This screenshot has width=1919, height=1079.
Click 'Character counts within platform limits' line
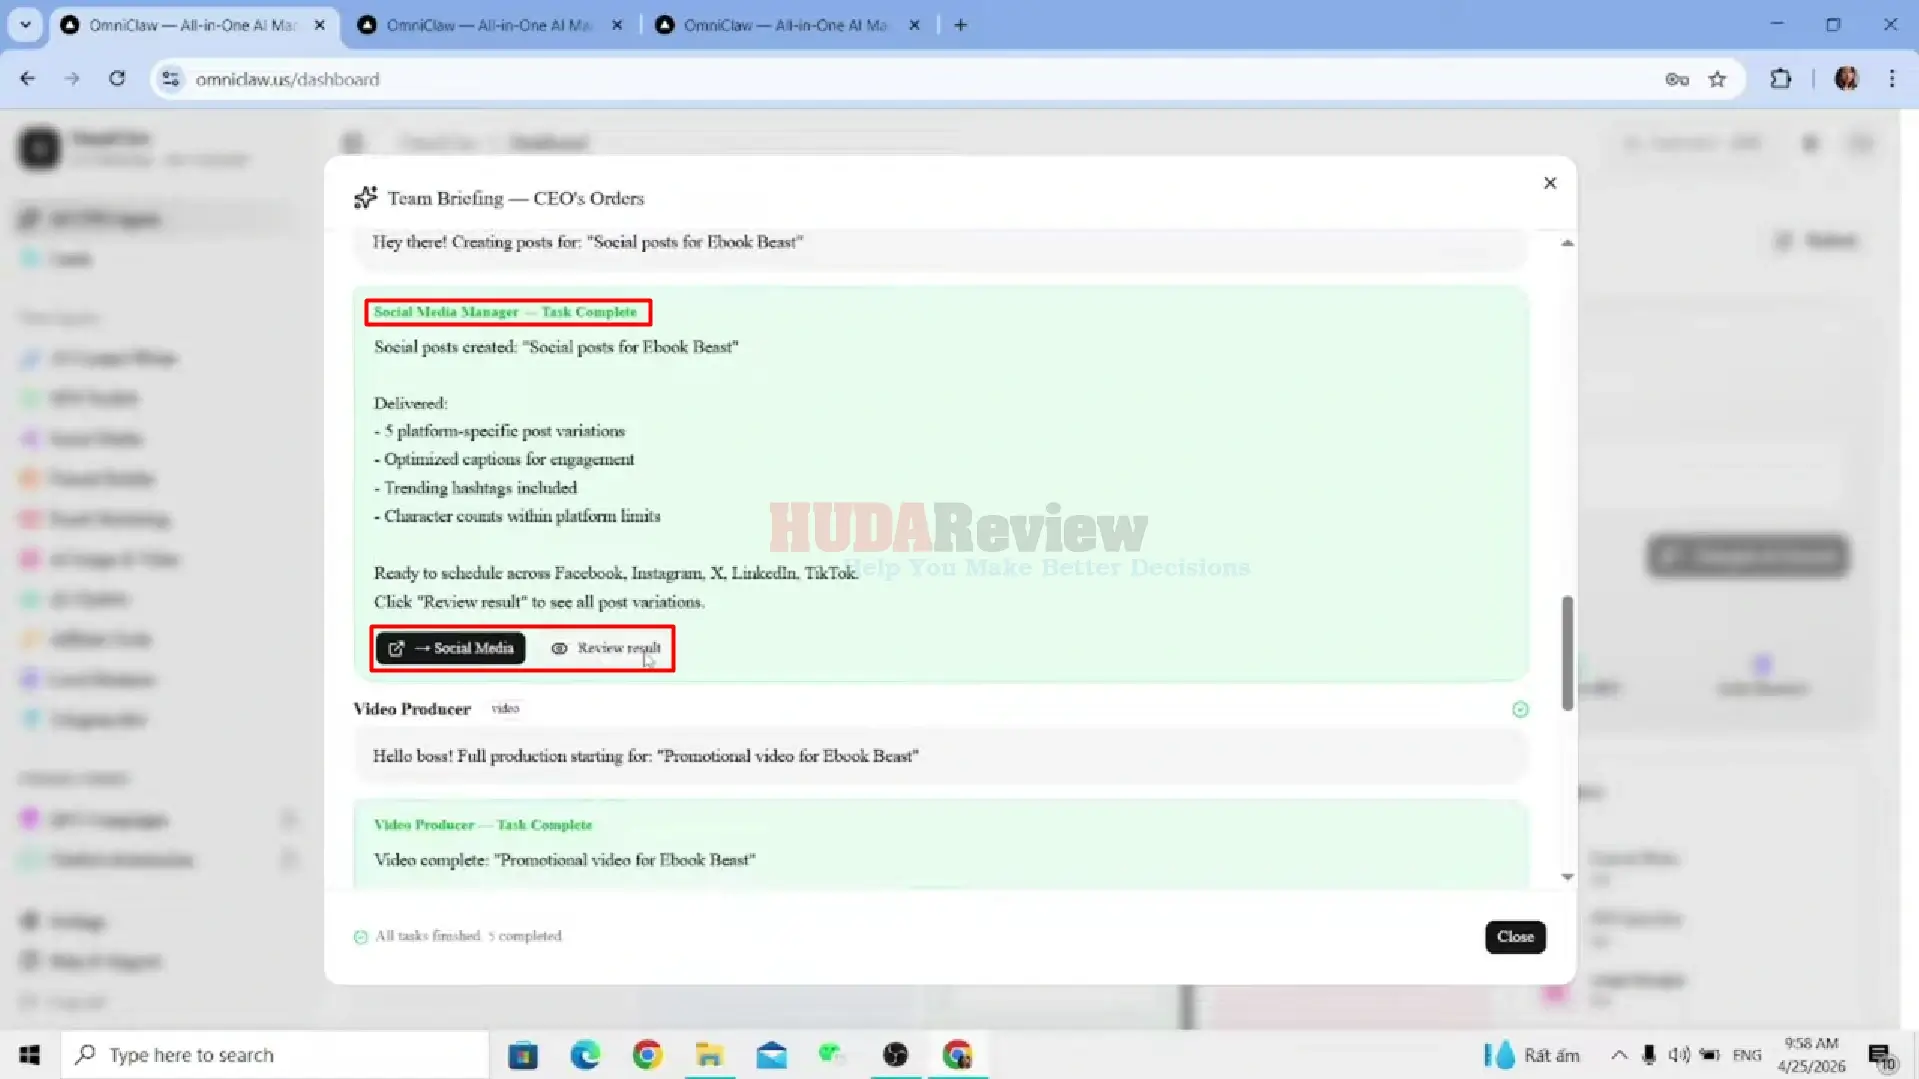[x=517, y=516]
